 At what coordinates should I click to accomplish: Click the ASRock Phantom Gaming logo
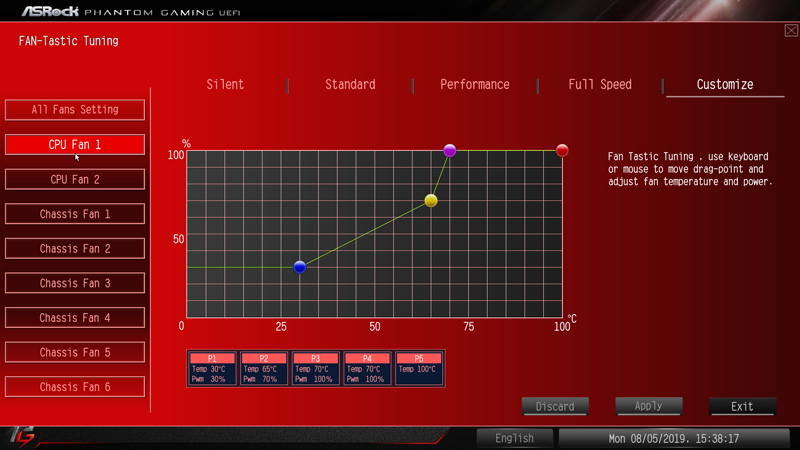coord(131,11)
